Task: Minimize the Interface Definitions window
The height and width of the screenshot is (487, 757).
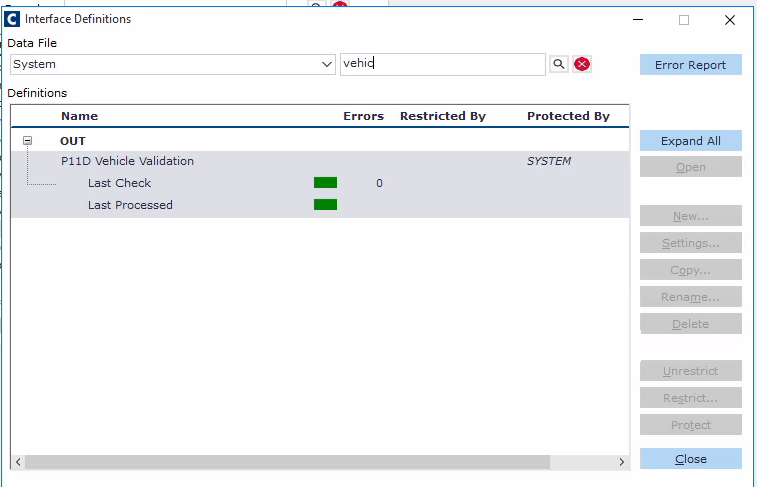Action: (x=638, y=20)
